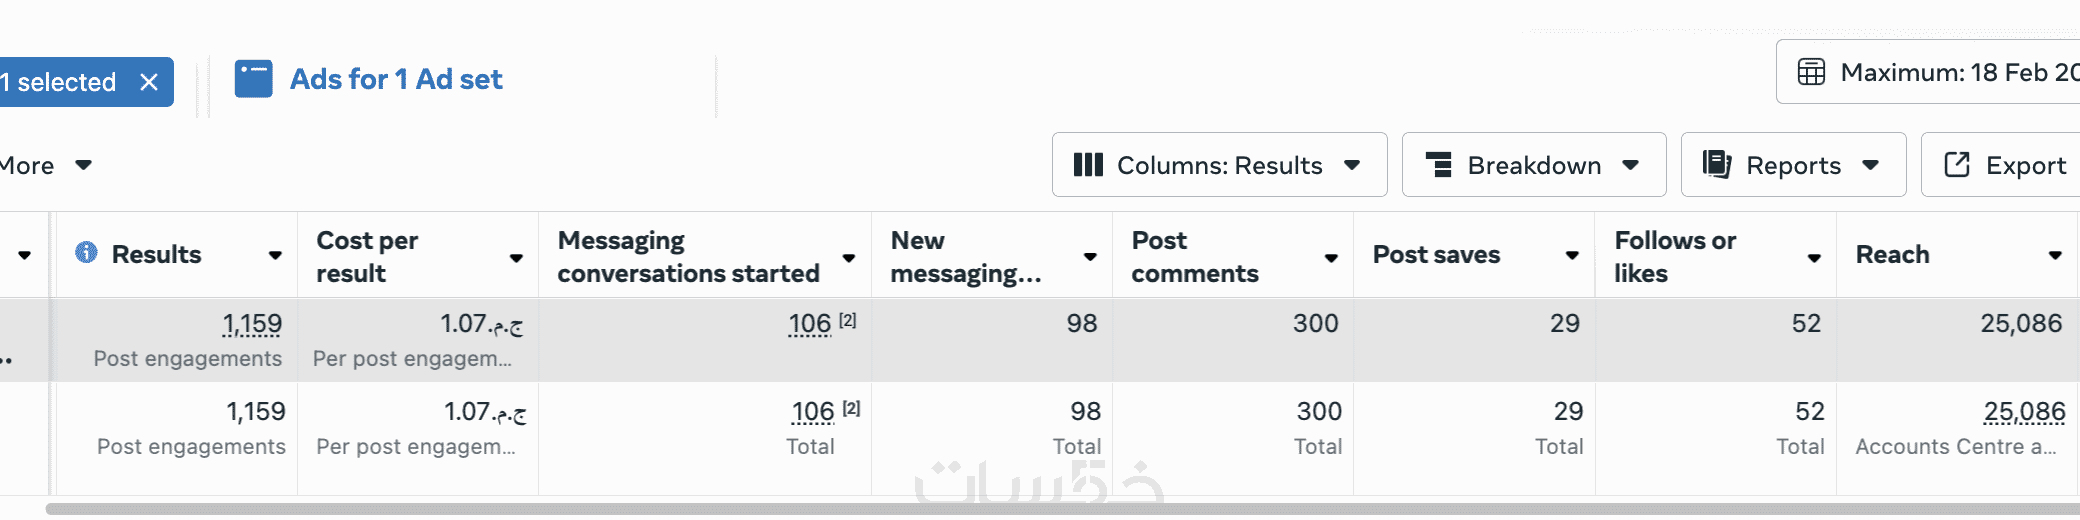Click the Reports document icon
This screenshot has width=2080, height=520.
[x=1716, y=165]
